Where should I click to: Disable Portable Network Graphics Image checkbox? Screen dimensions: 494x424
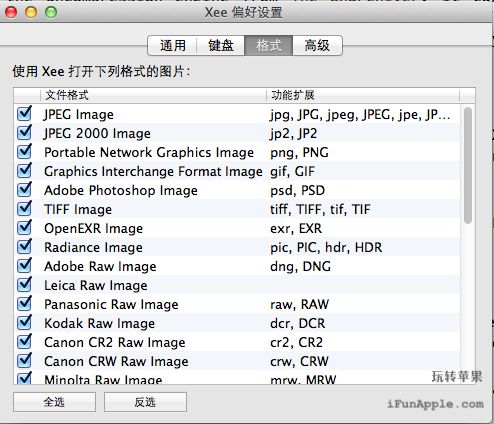pyautogui.click(x=25, y=152)
